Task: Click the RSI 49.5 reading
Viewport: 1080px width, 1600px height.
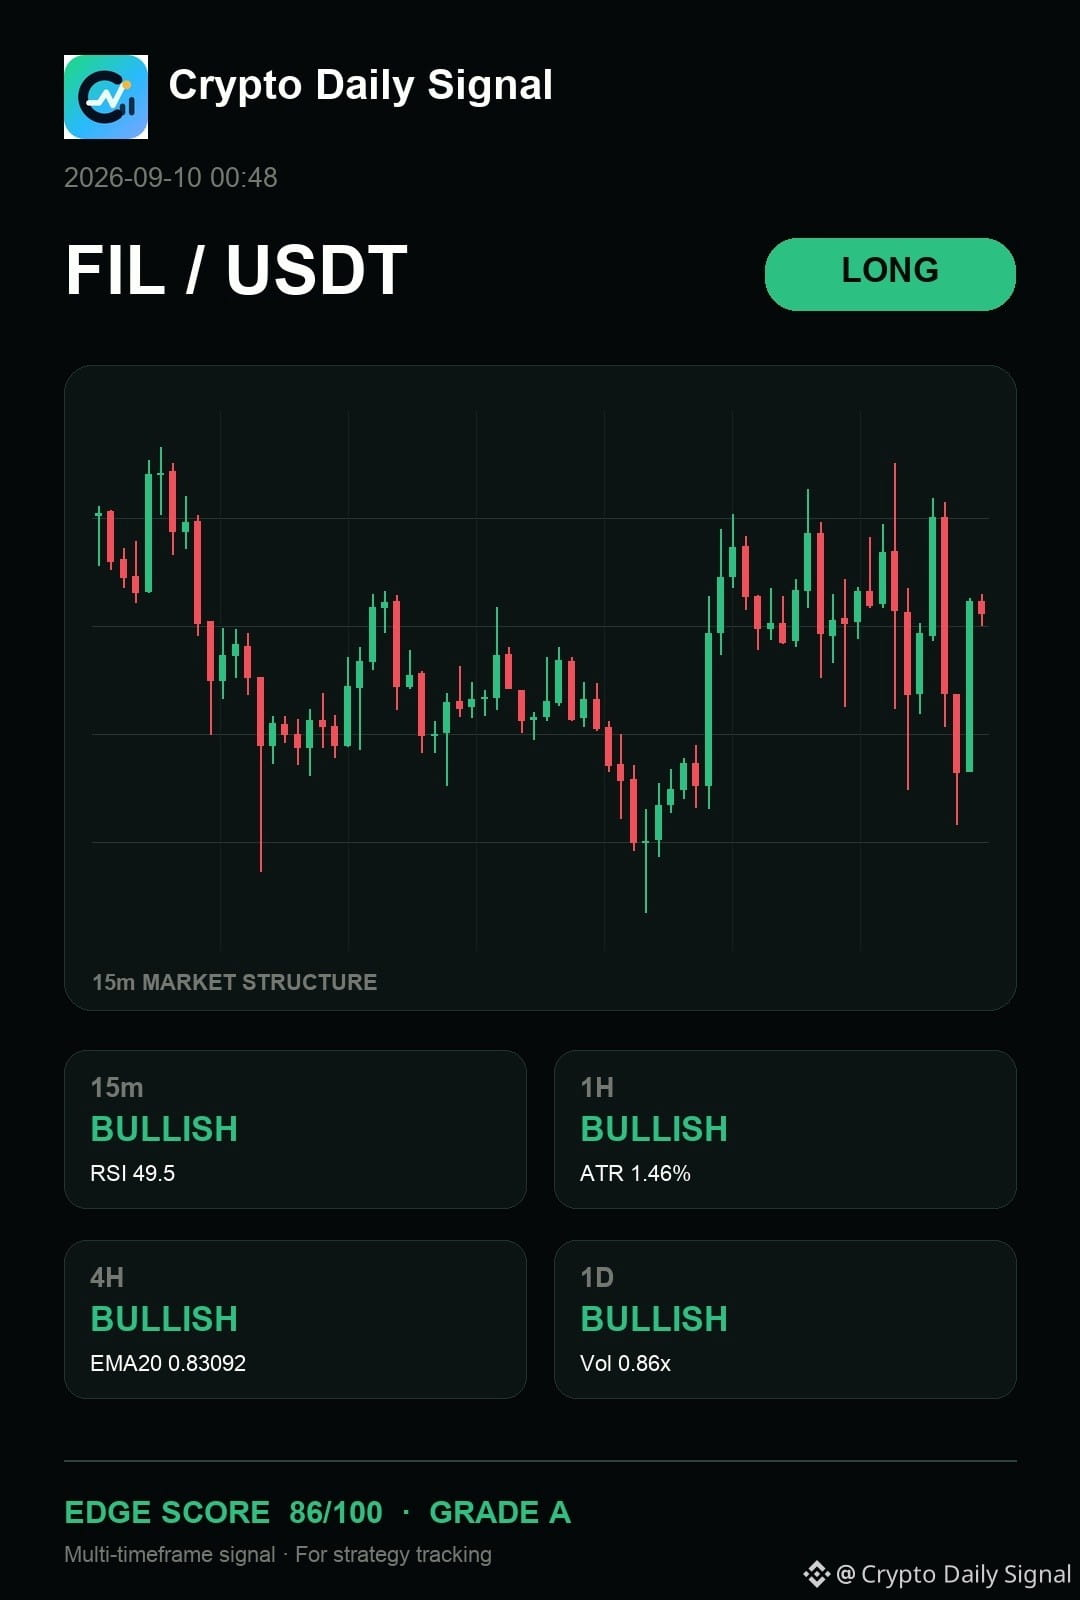Action: click(133, 1173)
